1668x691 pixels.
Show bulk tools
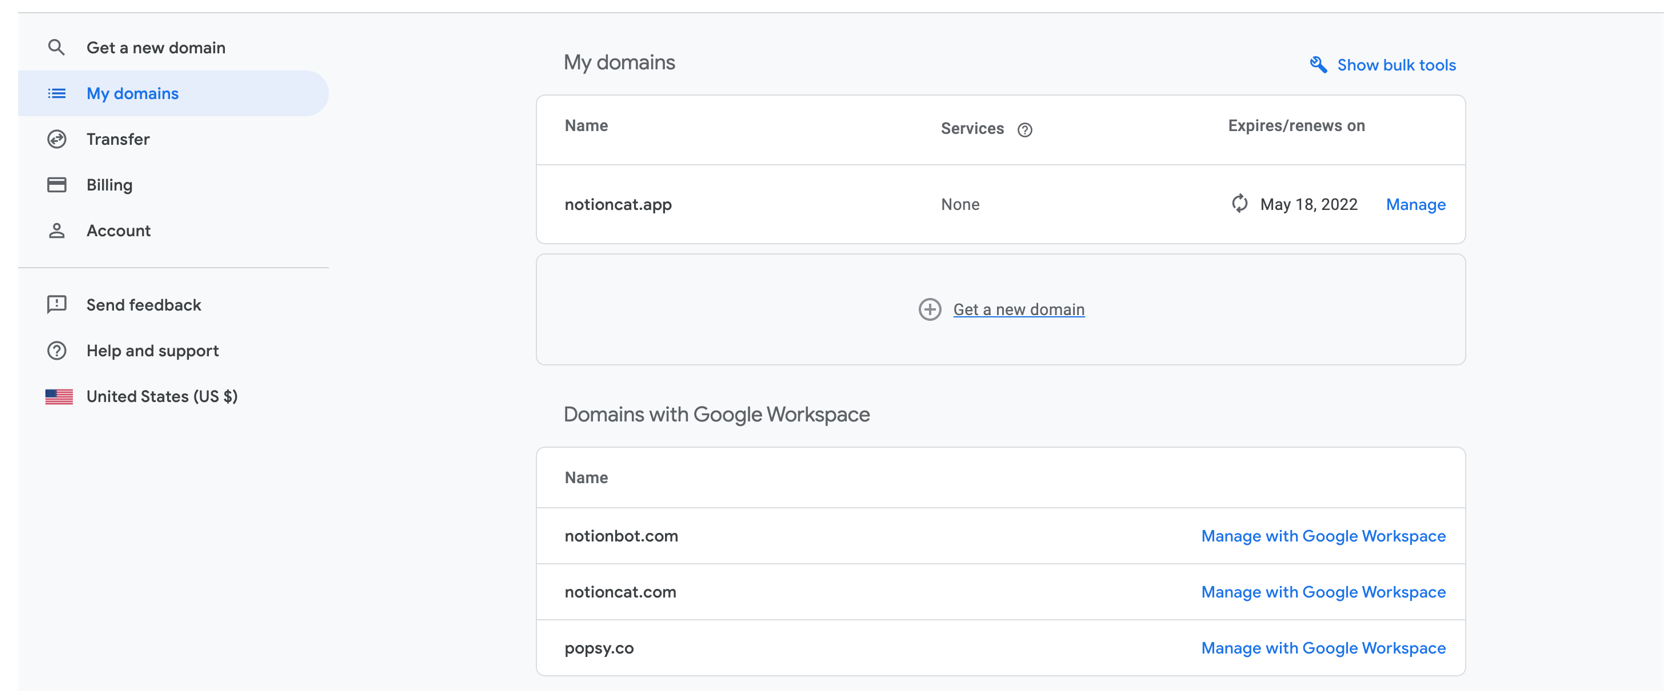pos(1395,65)
